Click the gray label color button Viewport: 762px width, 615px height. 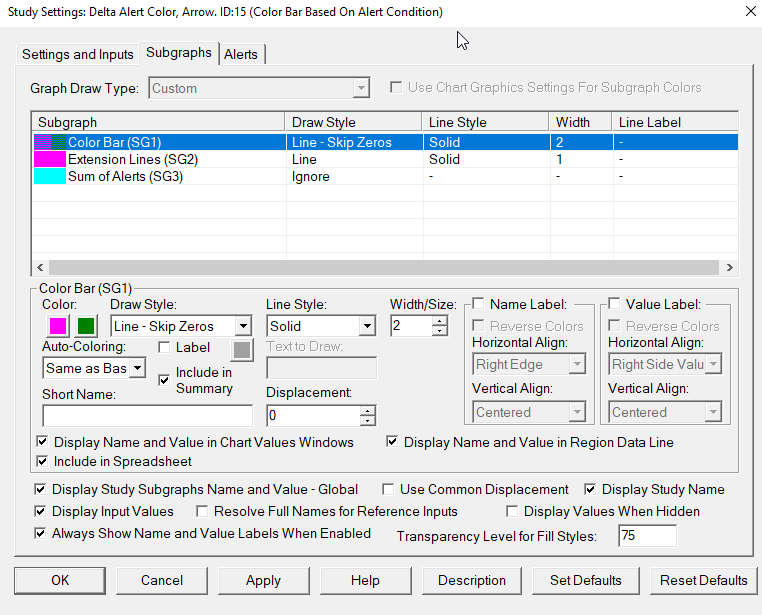coord(242,349)
